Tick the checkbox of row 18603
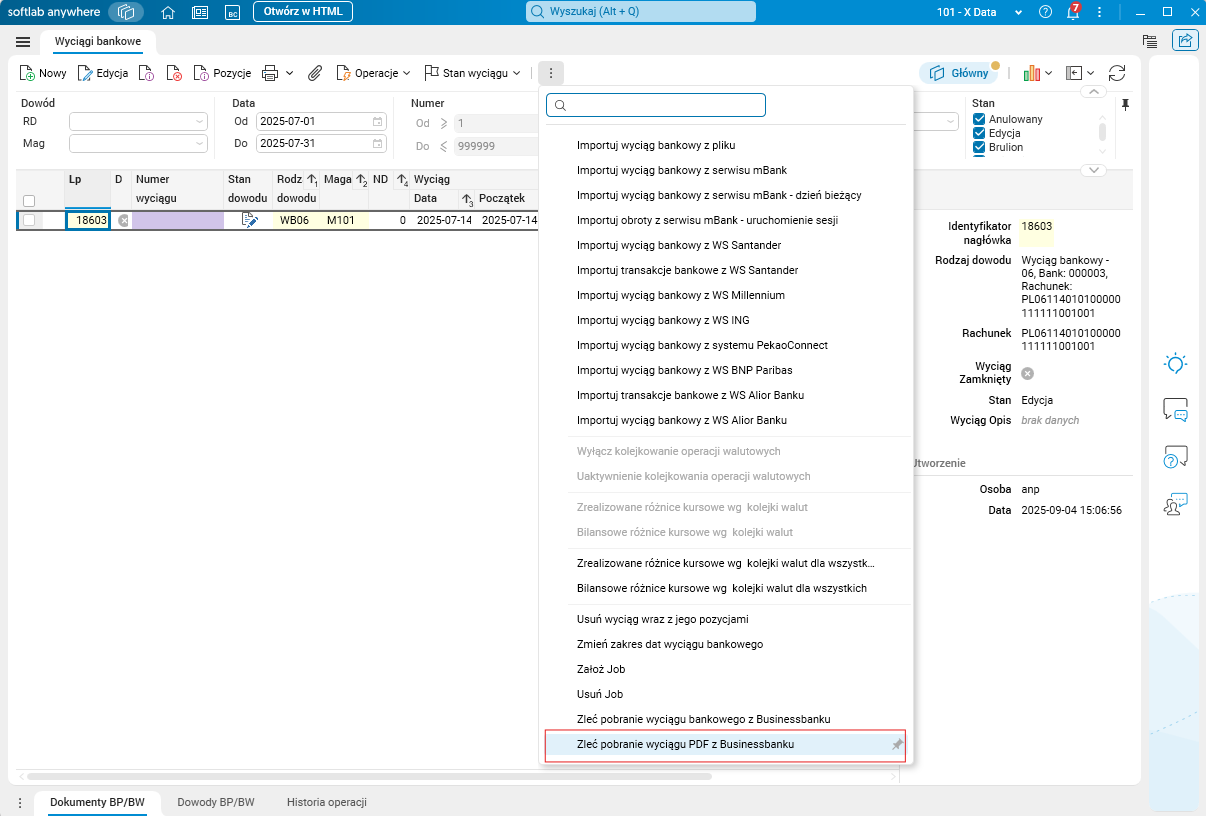The image size is (1206, 816). click(x=29, y=220)
